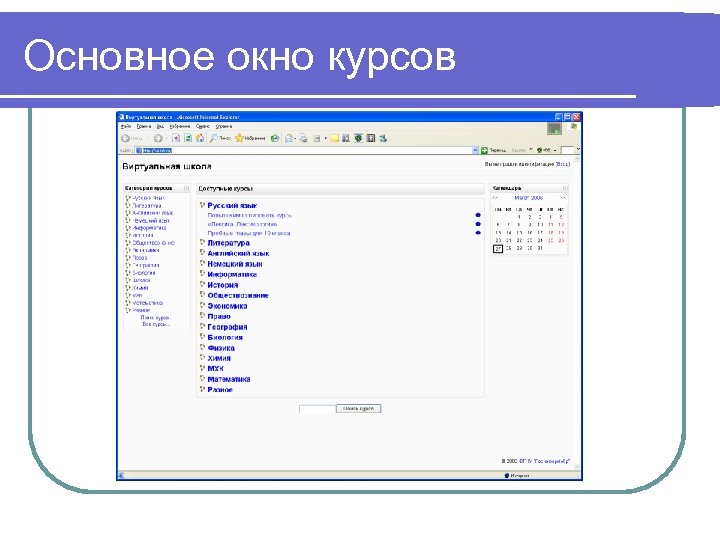Open Поиск курса link in sidebar
The image size is (720, 540).
156,318
